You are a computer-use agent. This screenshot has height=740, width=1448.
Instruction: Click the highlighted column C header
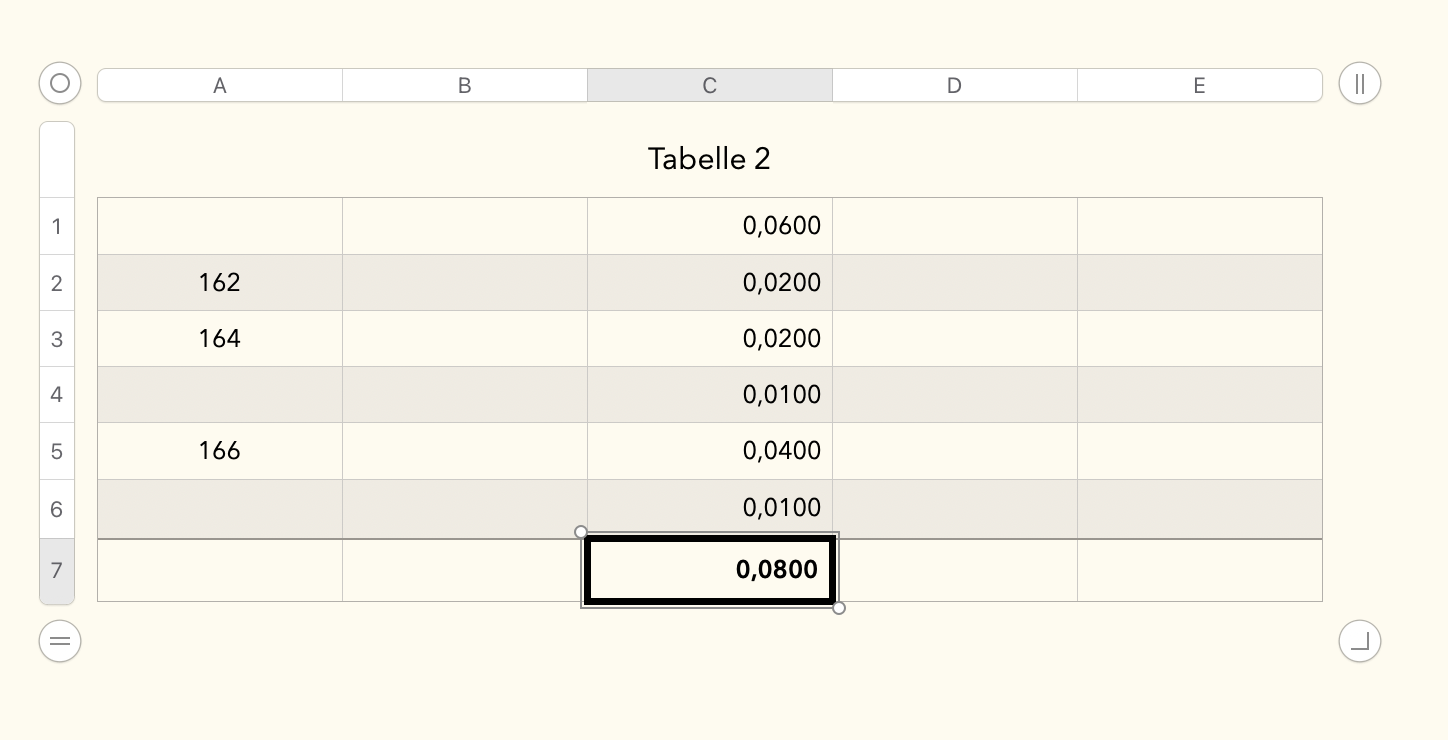coord(710,86)
